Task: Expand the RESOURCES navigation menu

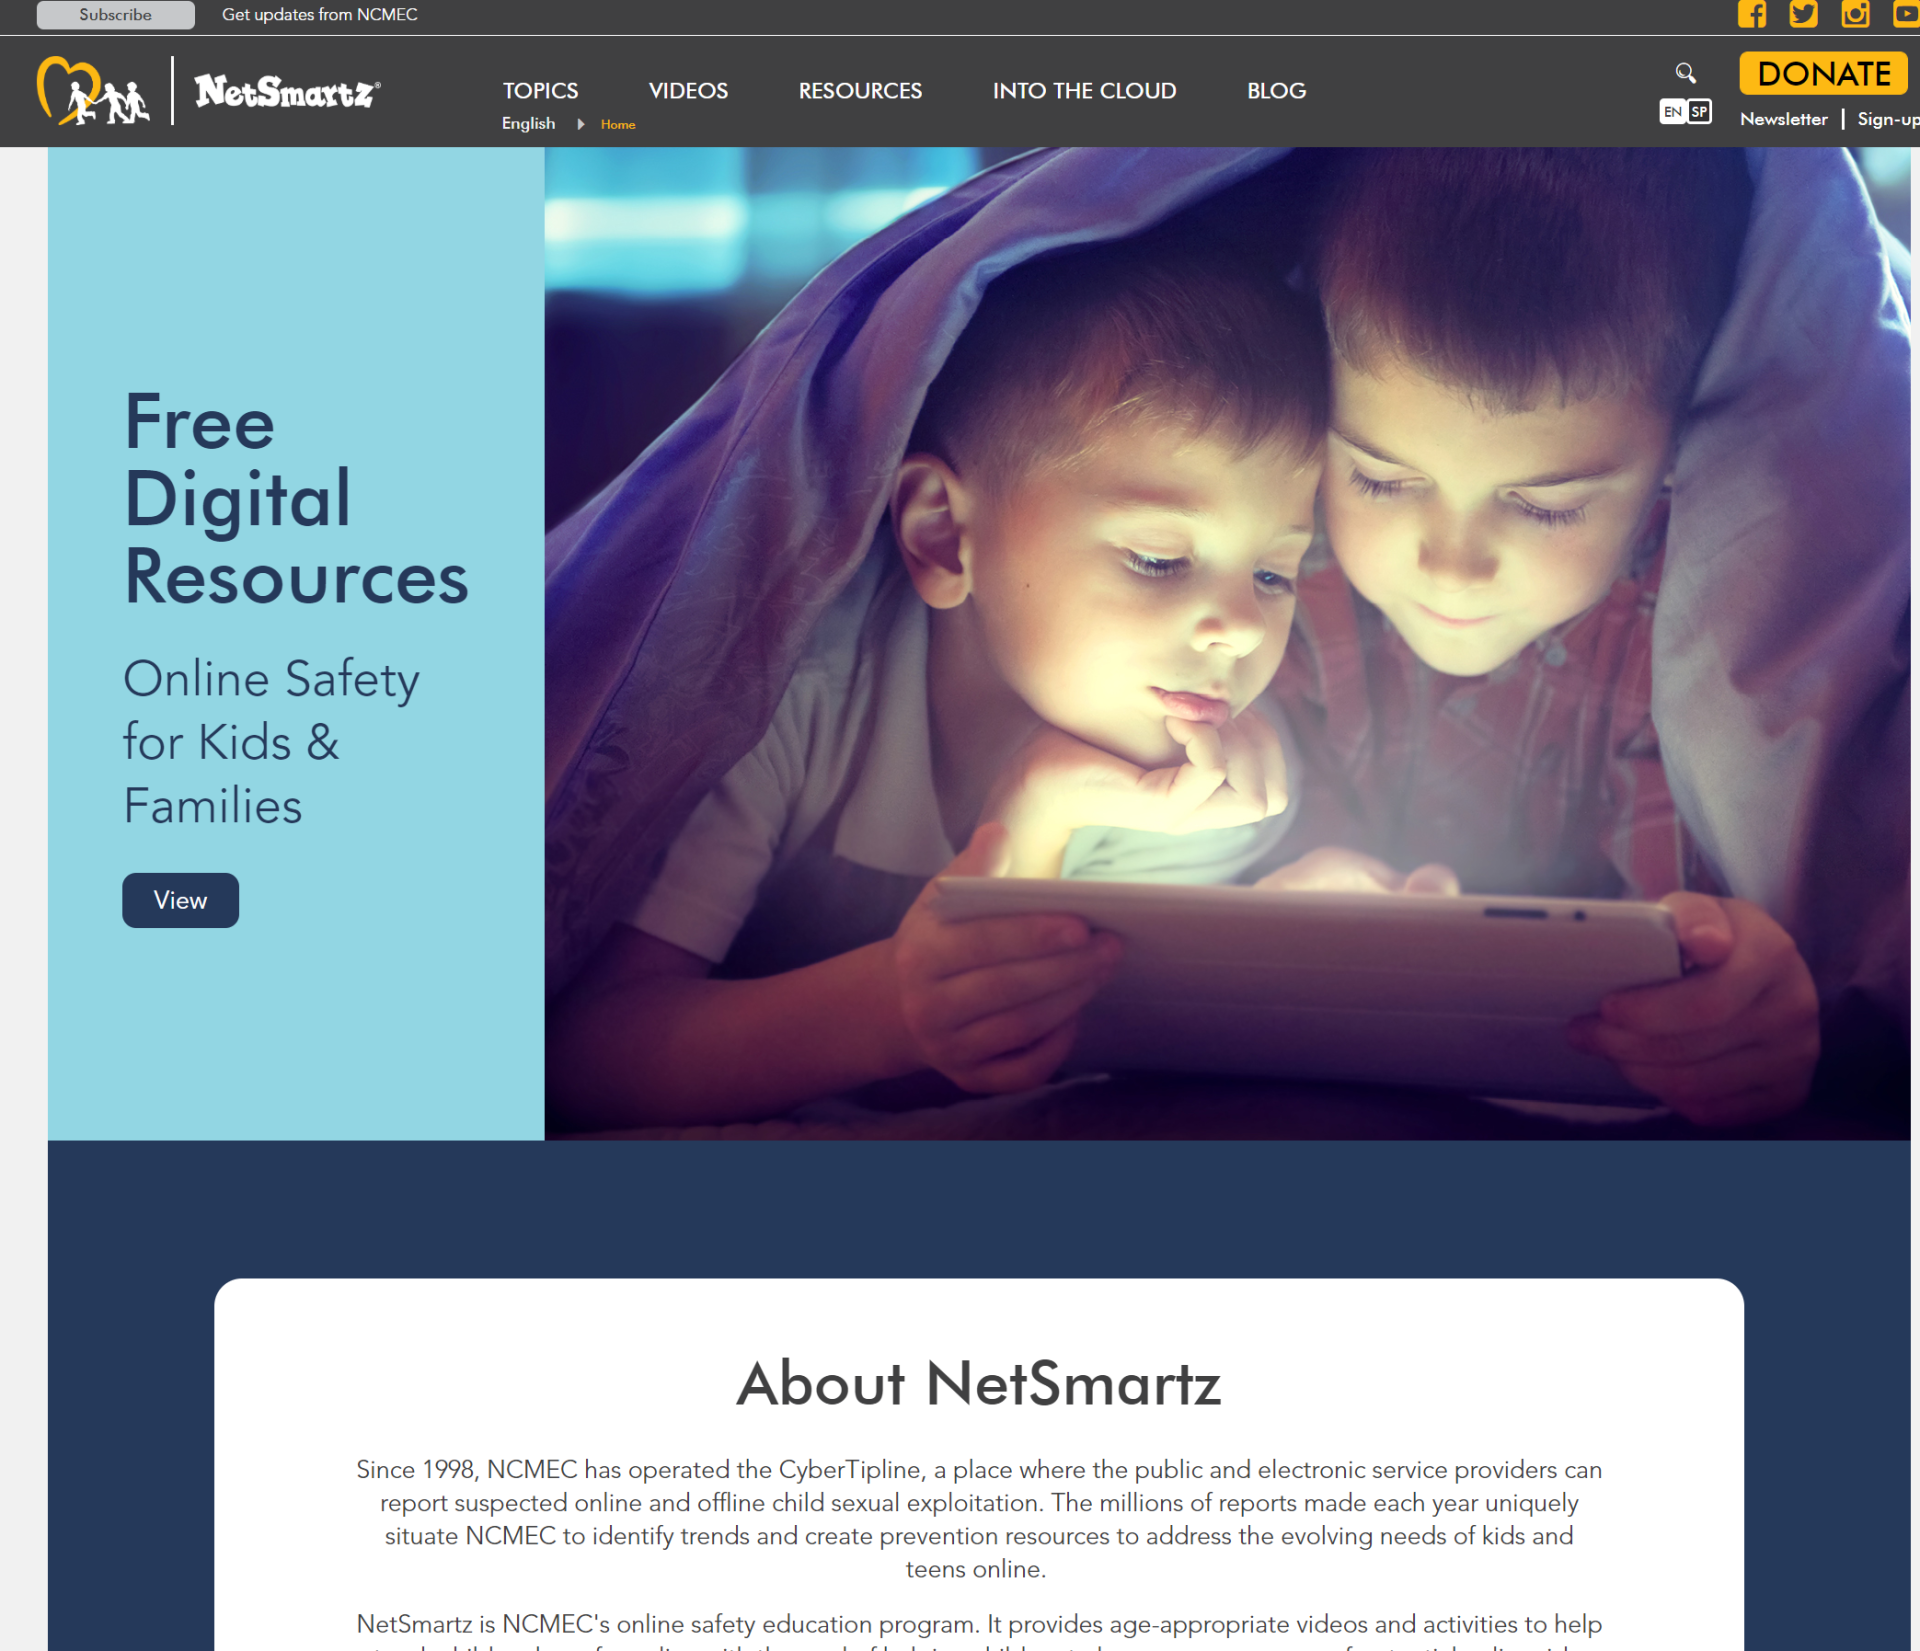Action: click(860, 91)
